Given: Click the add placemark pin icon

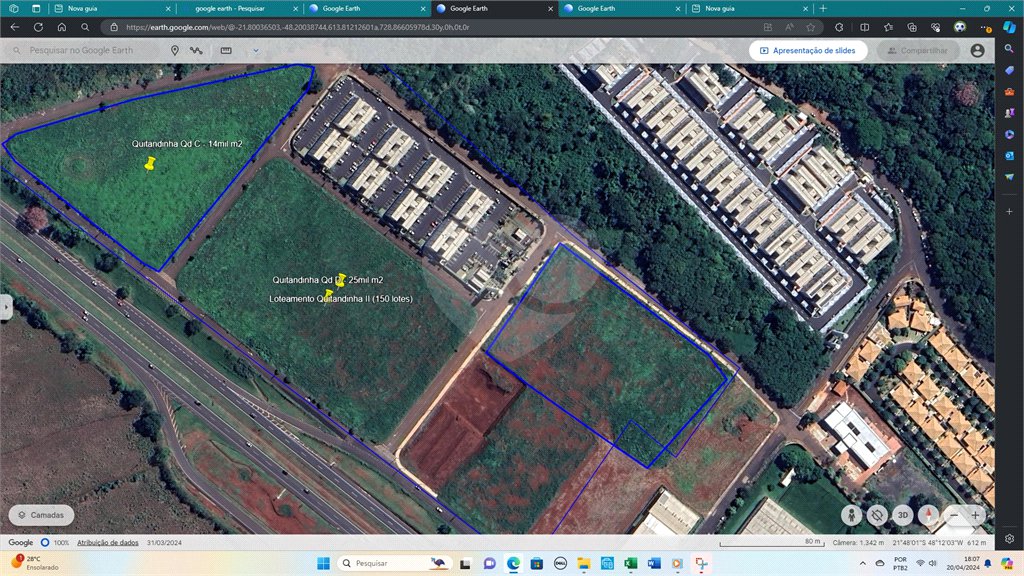Looking at the screenshot, I should pyautogui.click(x=174, y=50).
